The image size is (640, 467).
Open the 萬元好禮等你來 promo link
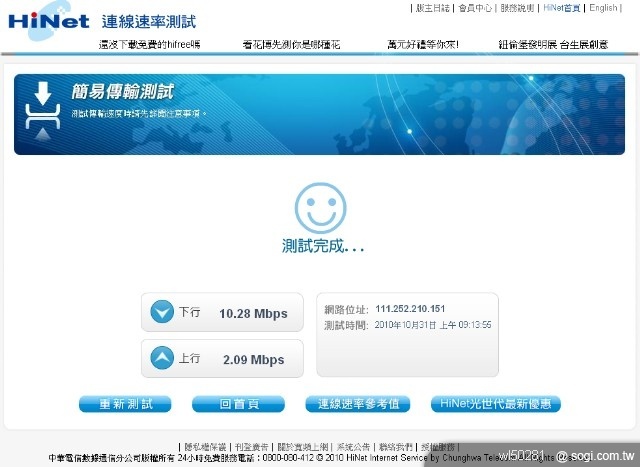coord(422,45)
